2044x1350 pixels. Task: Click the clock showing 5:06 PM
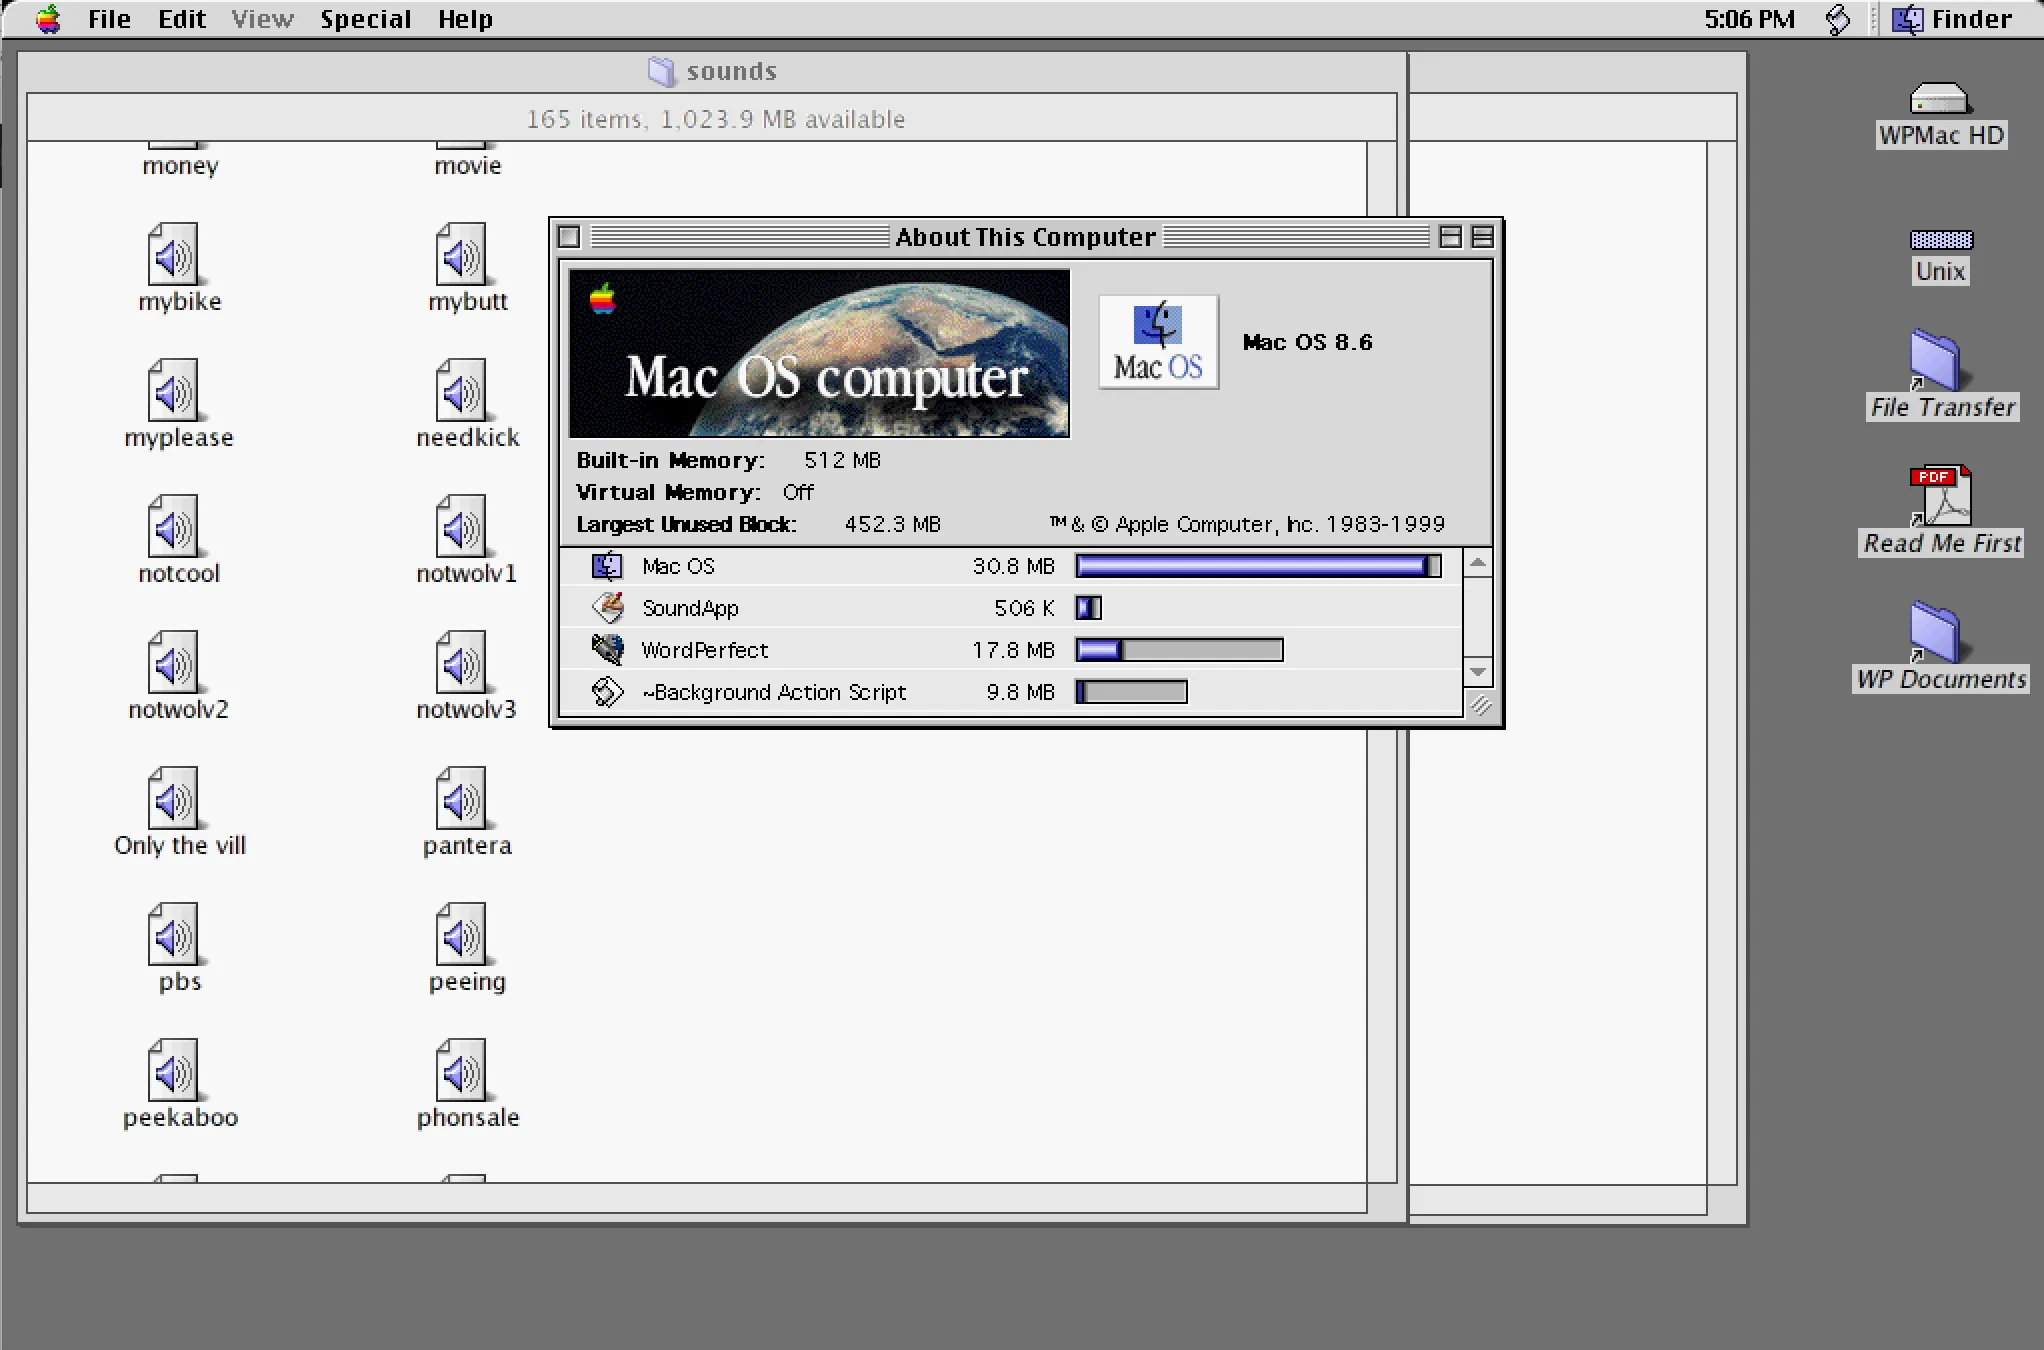click(x=1749, y=19)
